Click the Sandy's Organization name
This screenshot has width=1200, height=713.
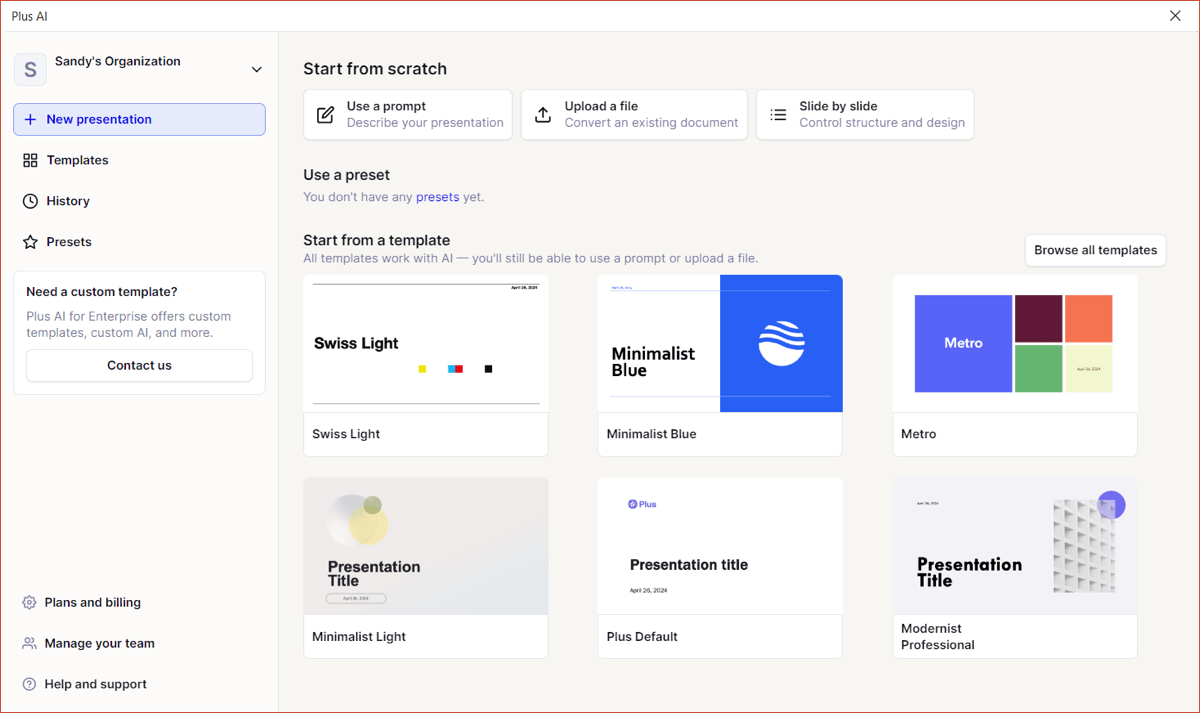pos(118,61)
